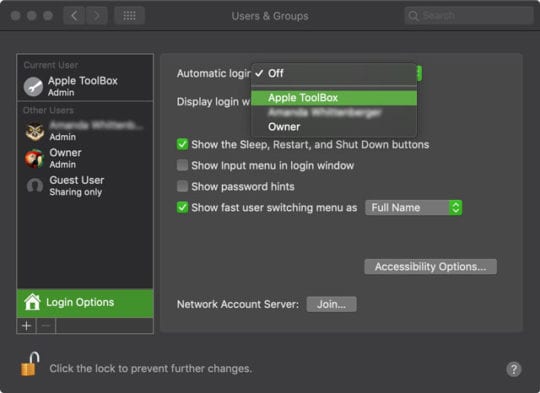This screenshot has height=393, width=540.
Task: Click Apple ToolBox wrench avatar
Action: [33, 86]
